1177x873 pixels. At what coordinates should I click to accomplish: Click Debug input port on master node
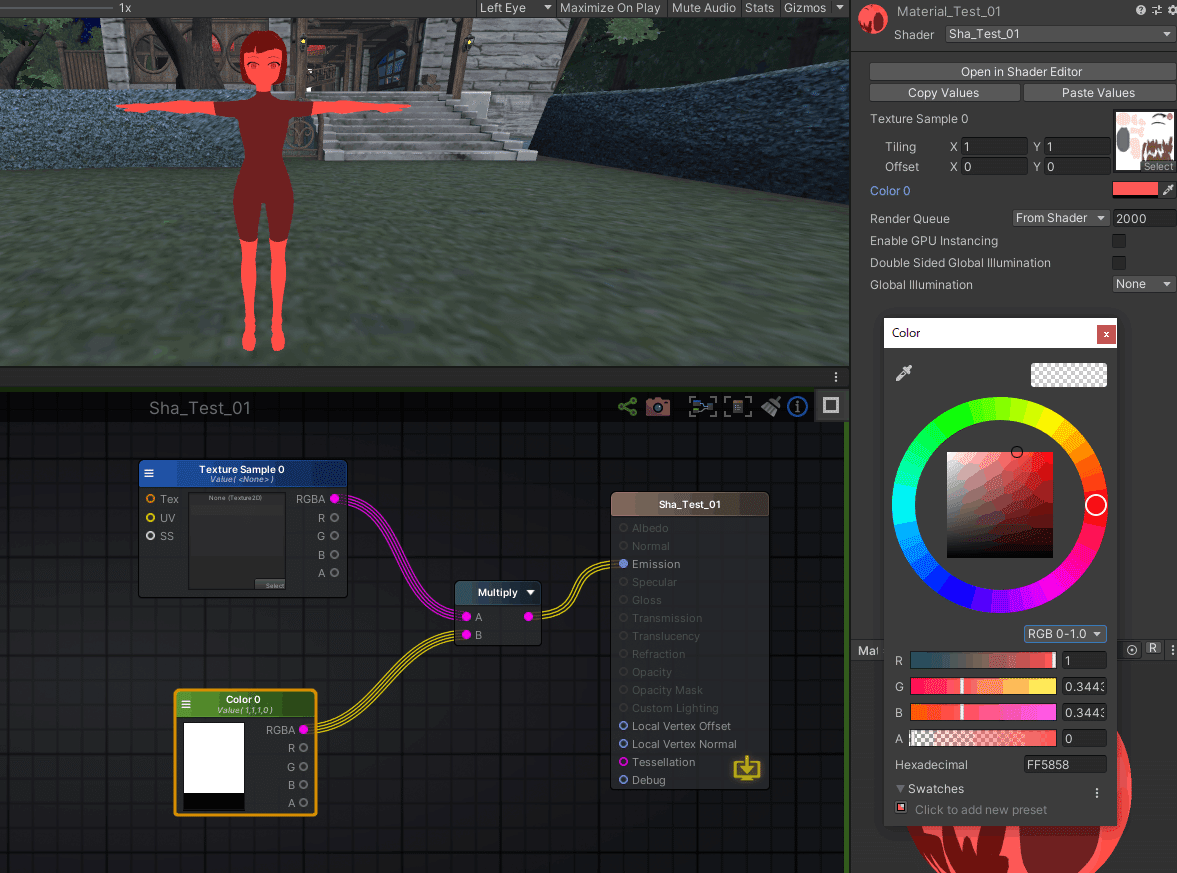tap(623, 780)
